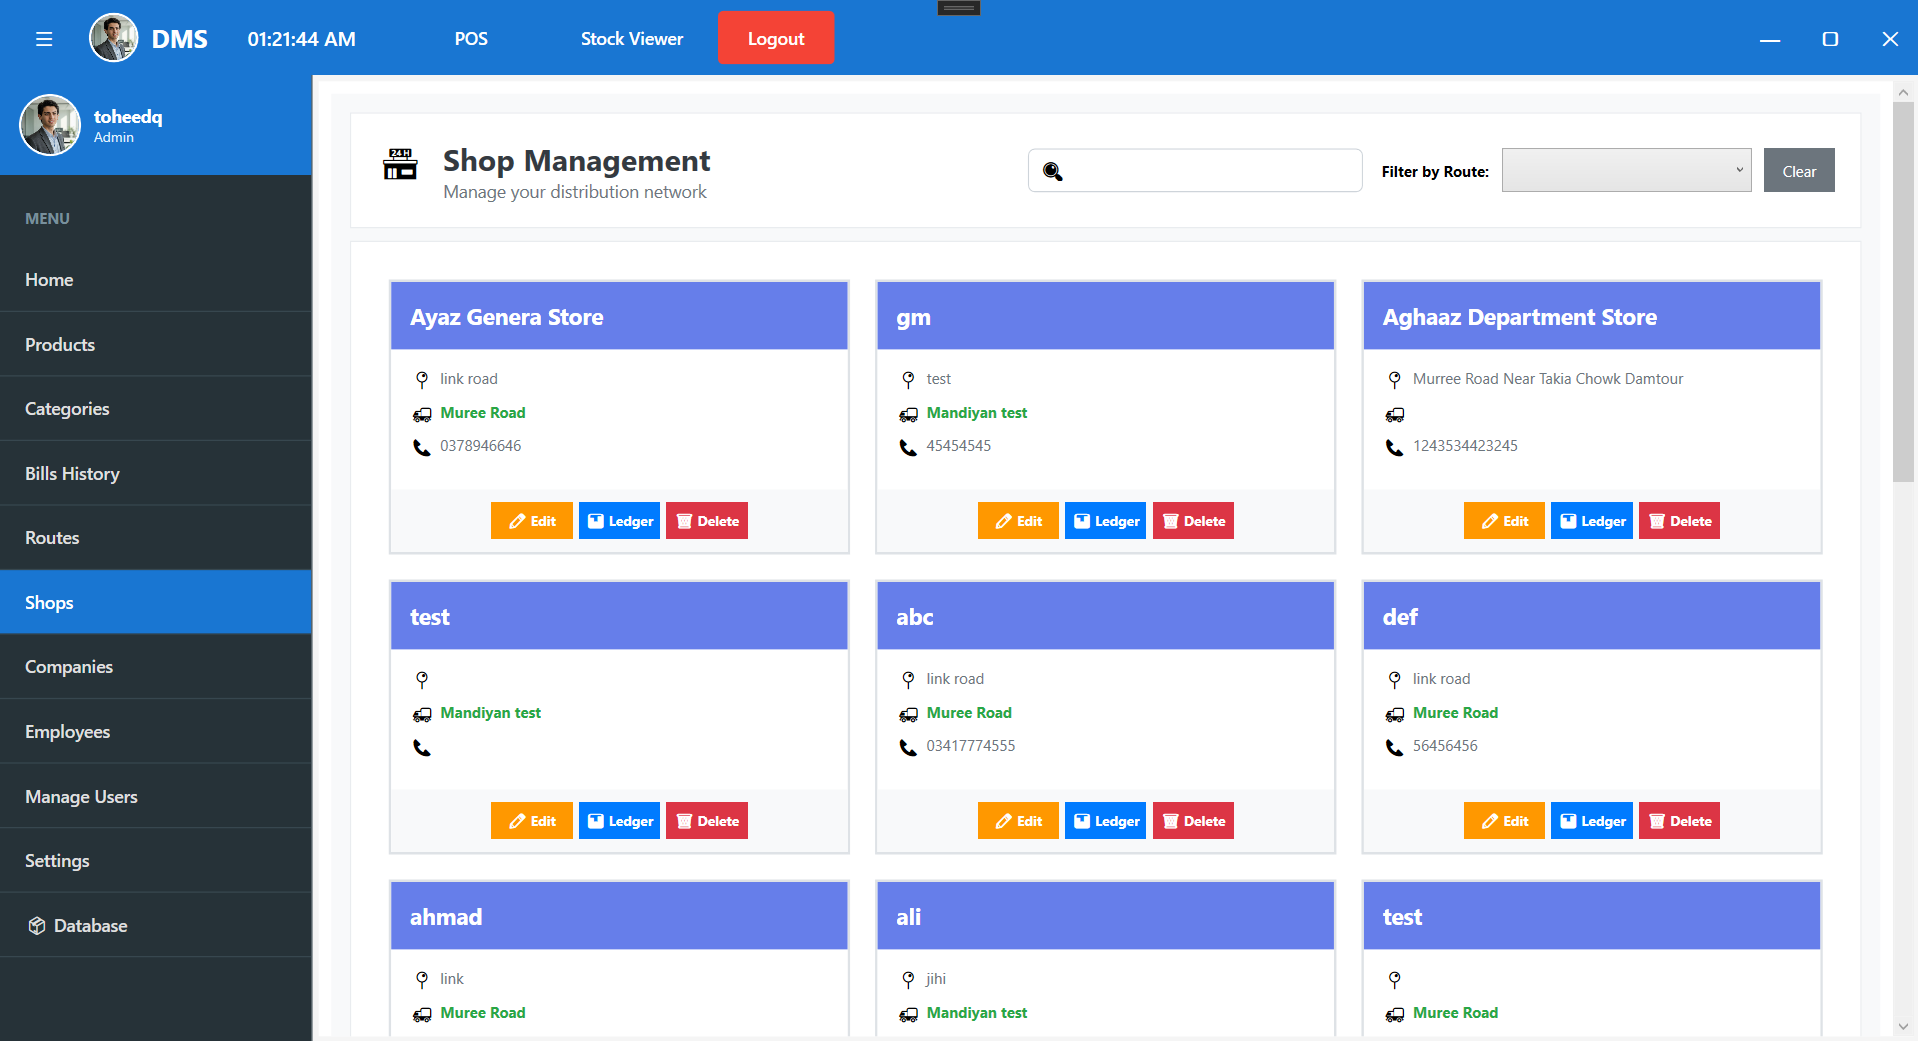The height and width of the screenshot is (1041, 1918).
Task: Click location pin icon in Ayaz Genera Store card
Action: (422, 380)
